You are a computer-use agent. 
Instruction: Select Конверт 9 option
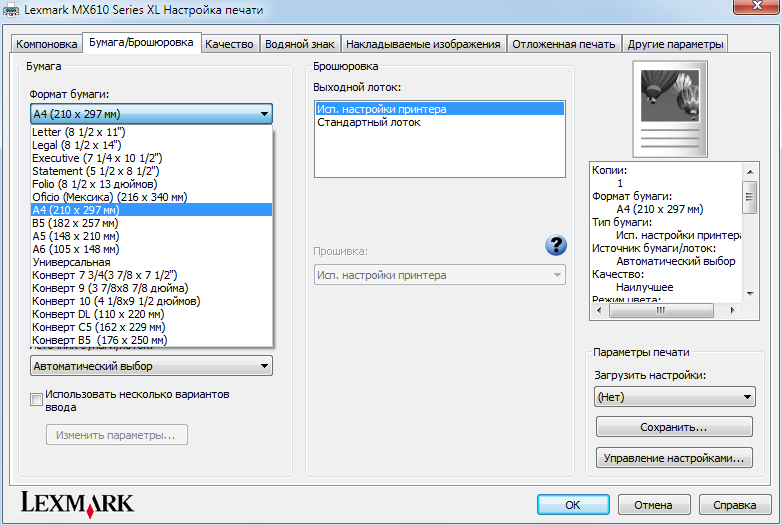(x=152, y=288)
